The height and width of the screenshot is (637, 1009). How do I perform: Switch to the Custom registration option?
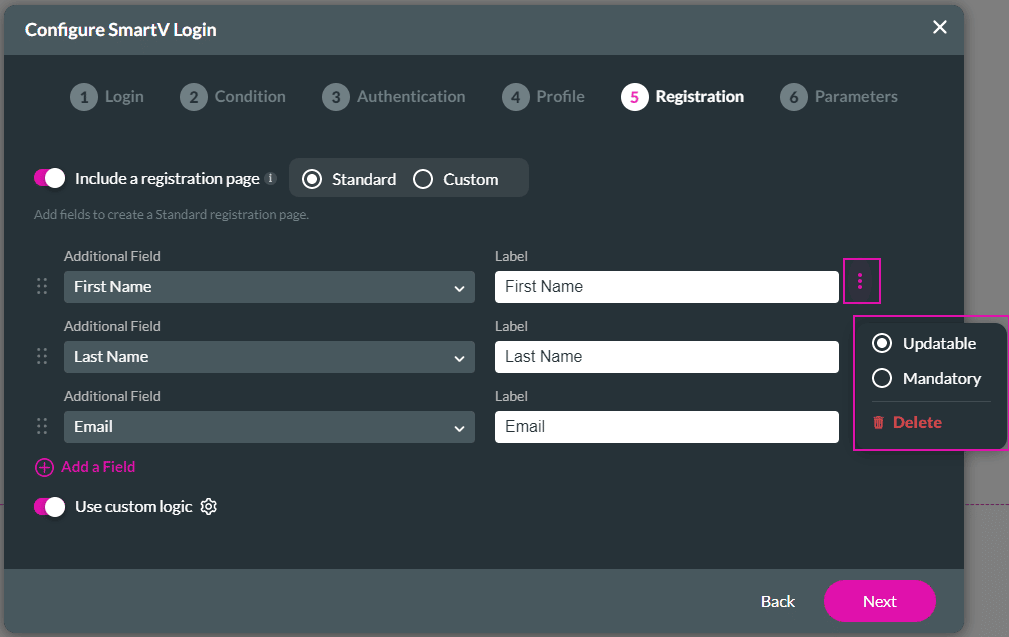click(423, 178)
